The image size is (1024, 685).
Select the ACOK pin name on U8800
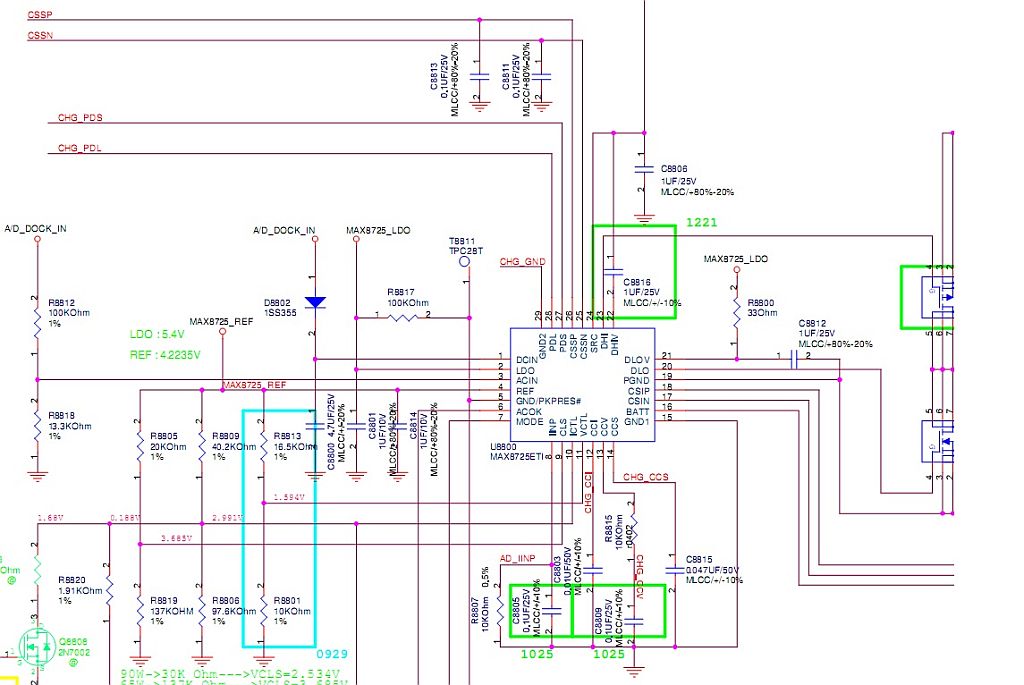pyautogui.click(x=528, y=411)
